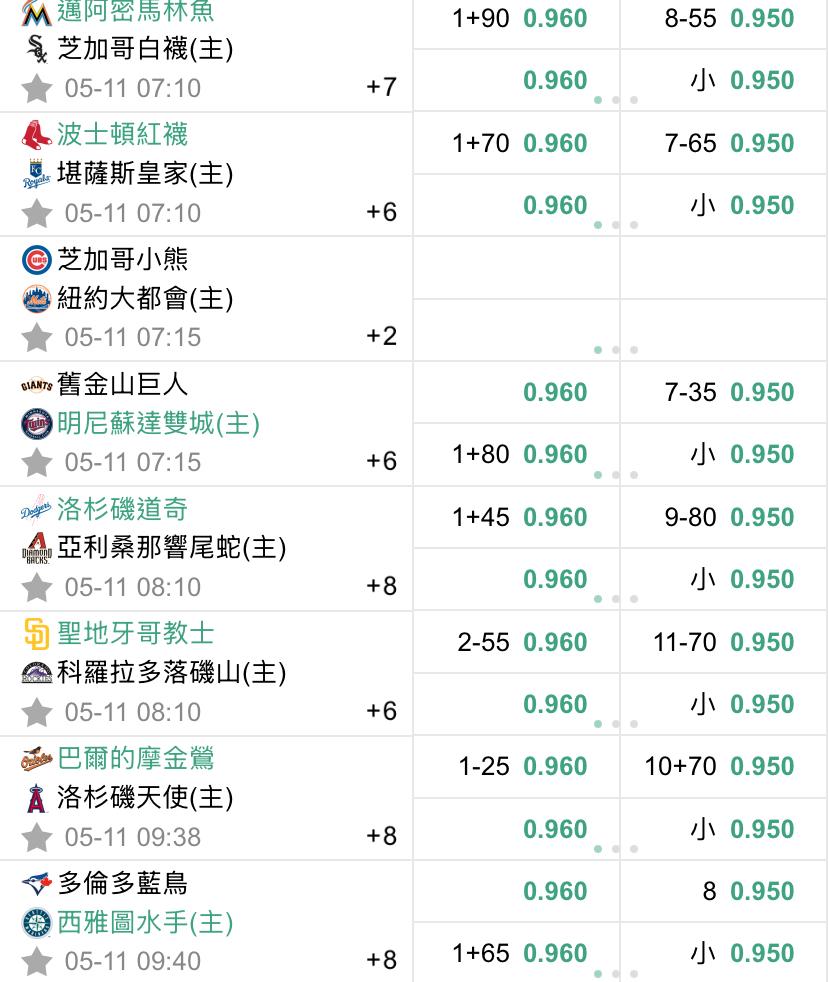828x982 pixels.
Task: Open the 波士頓紅襪 team name link
Action: 123,135
